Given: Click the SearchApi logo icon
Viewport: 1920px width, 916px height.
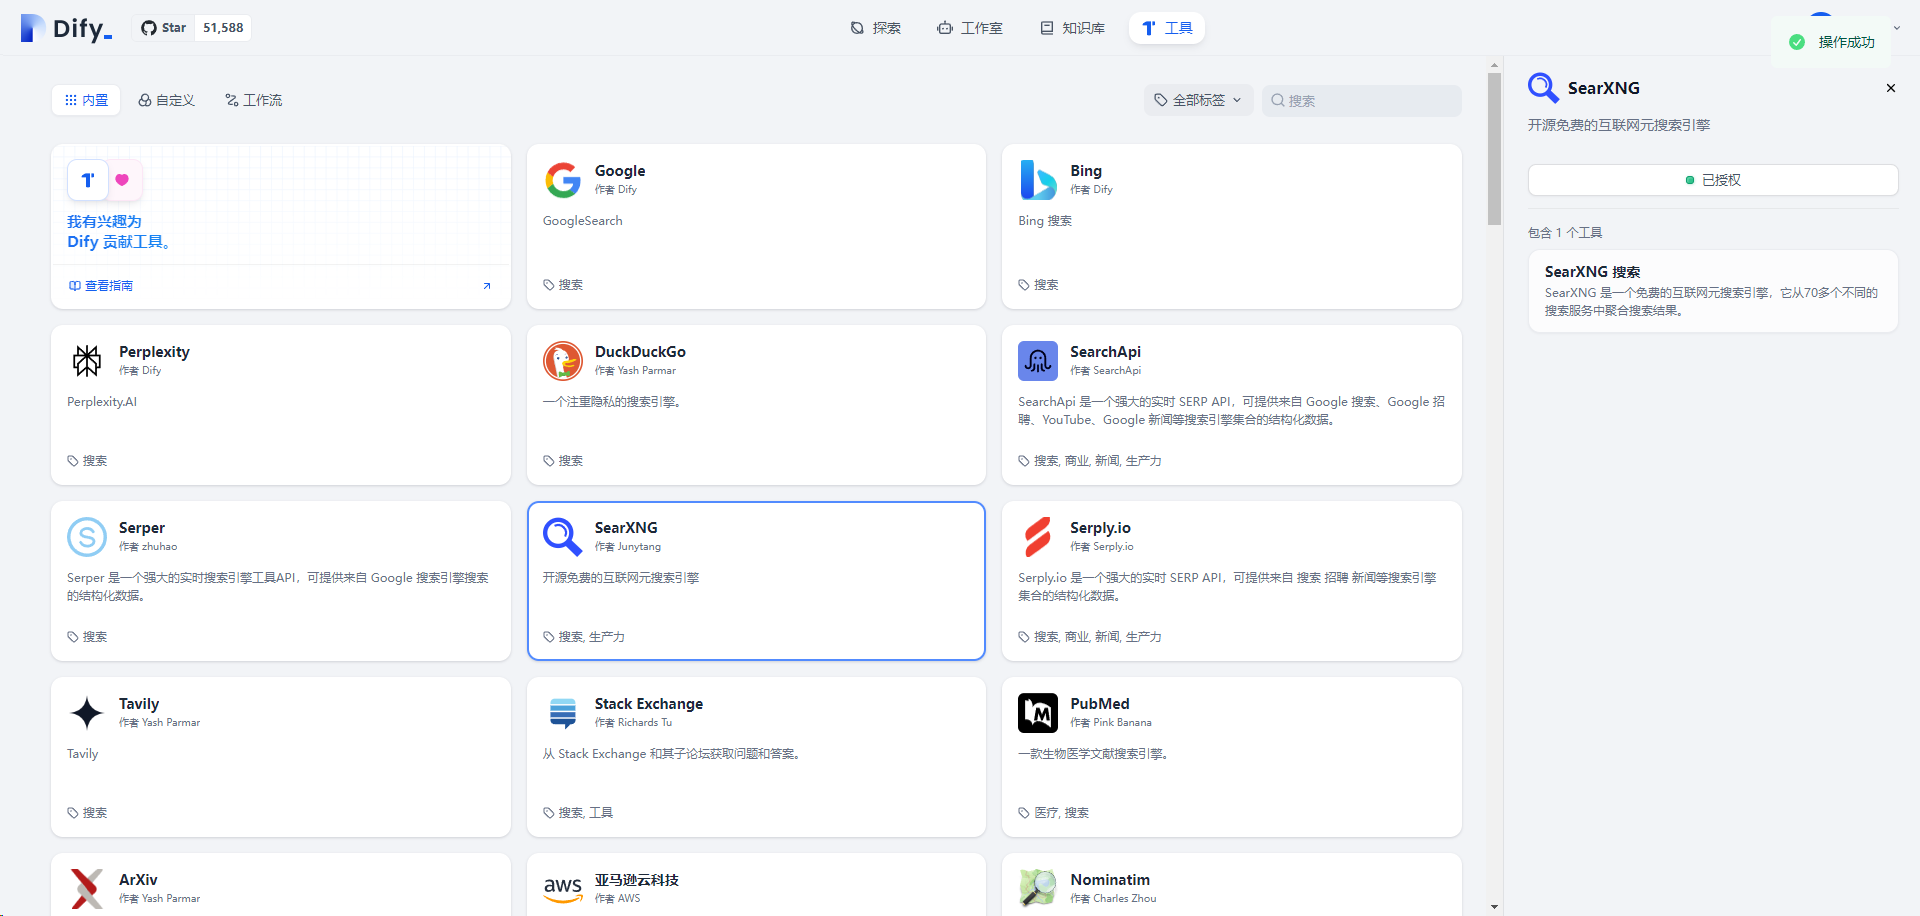Looking at the screenshot, I should [x=1038, y=361].
